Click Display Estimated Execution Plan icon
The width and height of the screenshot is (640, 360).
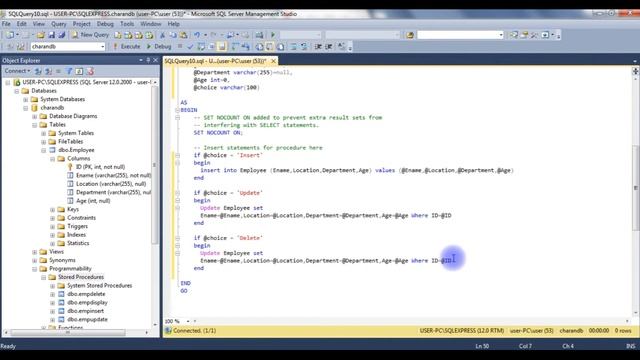(201, 47)
